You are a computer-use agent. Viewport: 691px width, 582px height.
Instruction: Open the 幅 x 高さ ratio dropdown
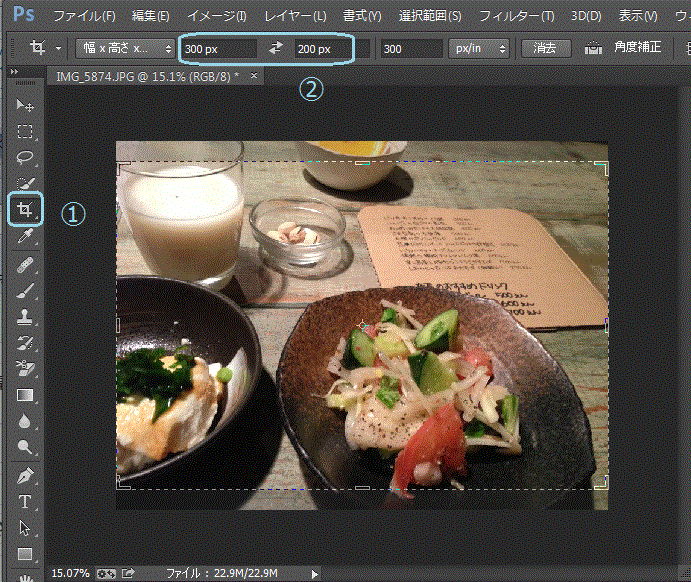pos(125,48)
